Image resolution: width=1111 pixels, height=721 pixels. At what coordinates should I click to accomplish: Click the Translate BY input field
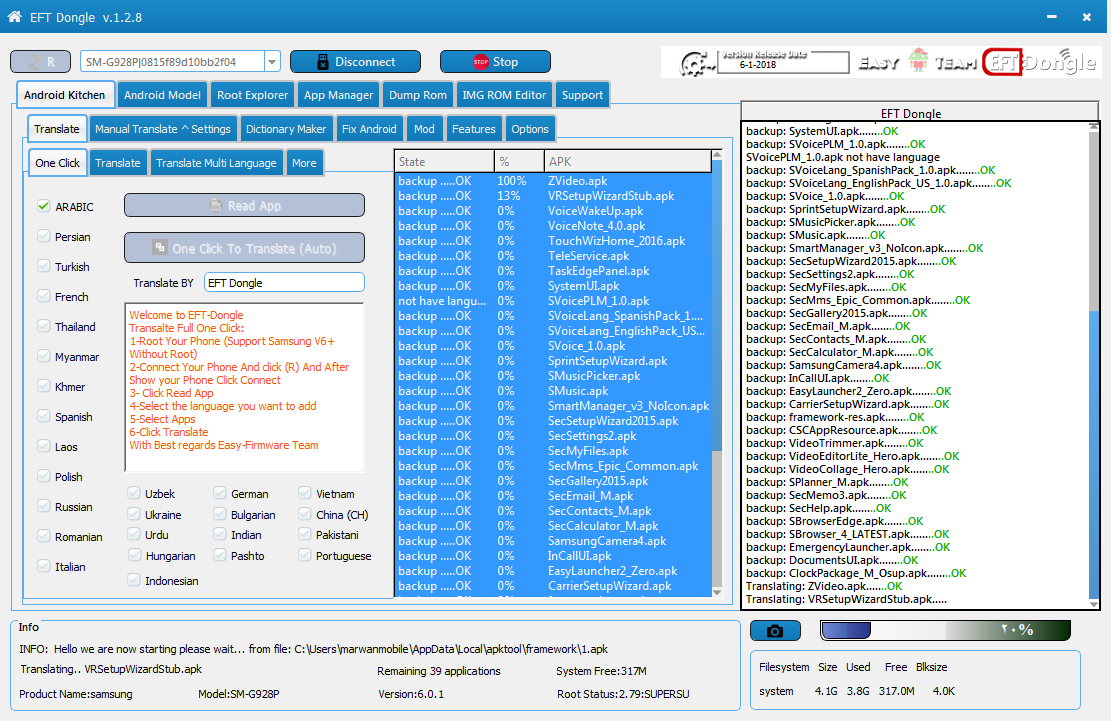(284, 283)
